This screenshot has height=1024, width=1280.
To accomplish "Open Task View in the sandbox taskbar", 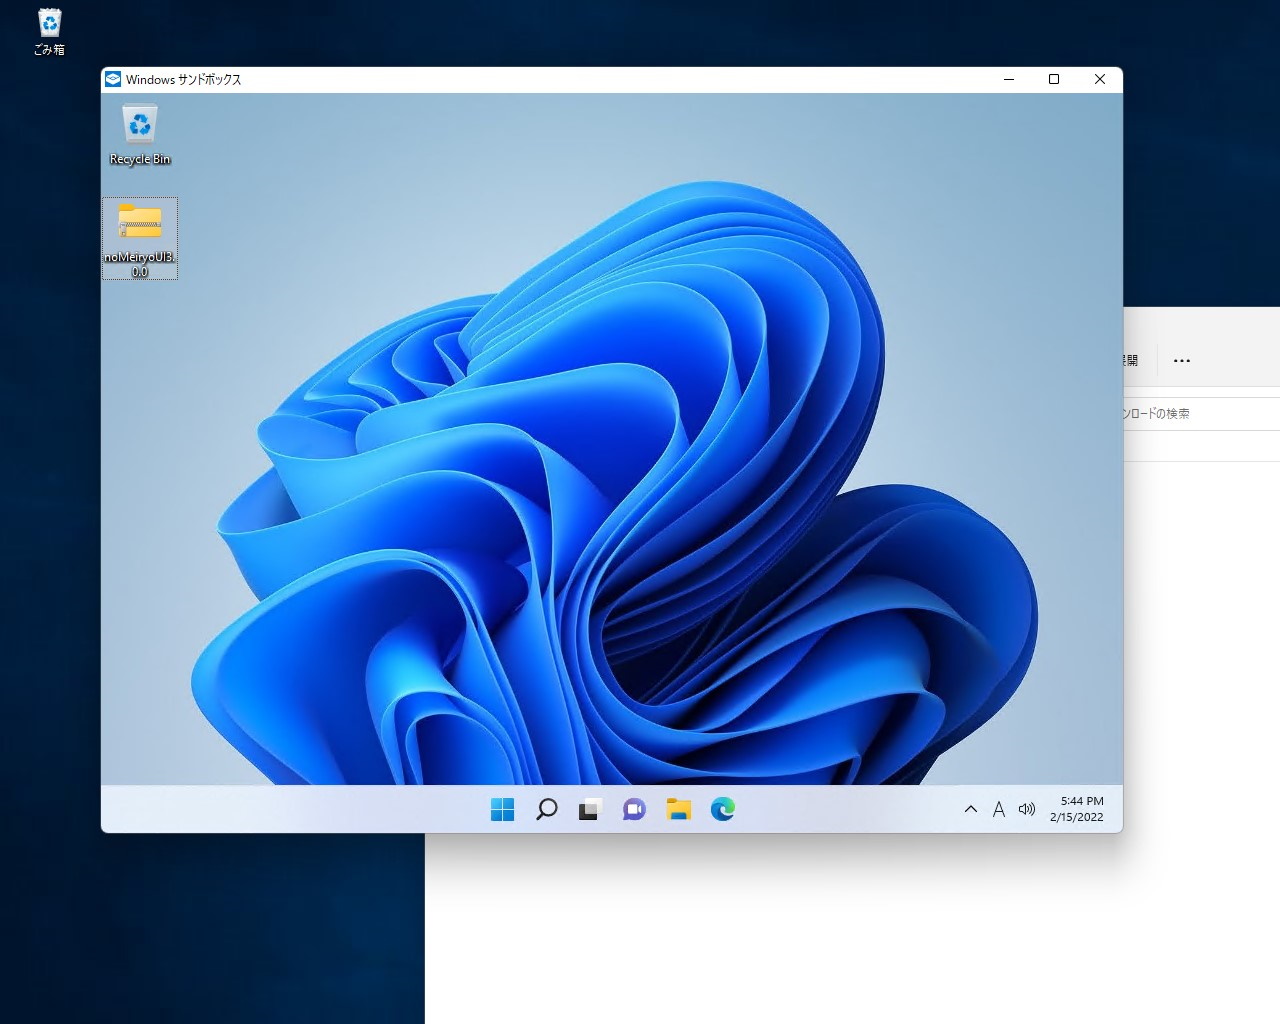I will (590, 809).
